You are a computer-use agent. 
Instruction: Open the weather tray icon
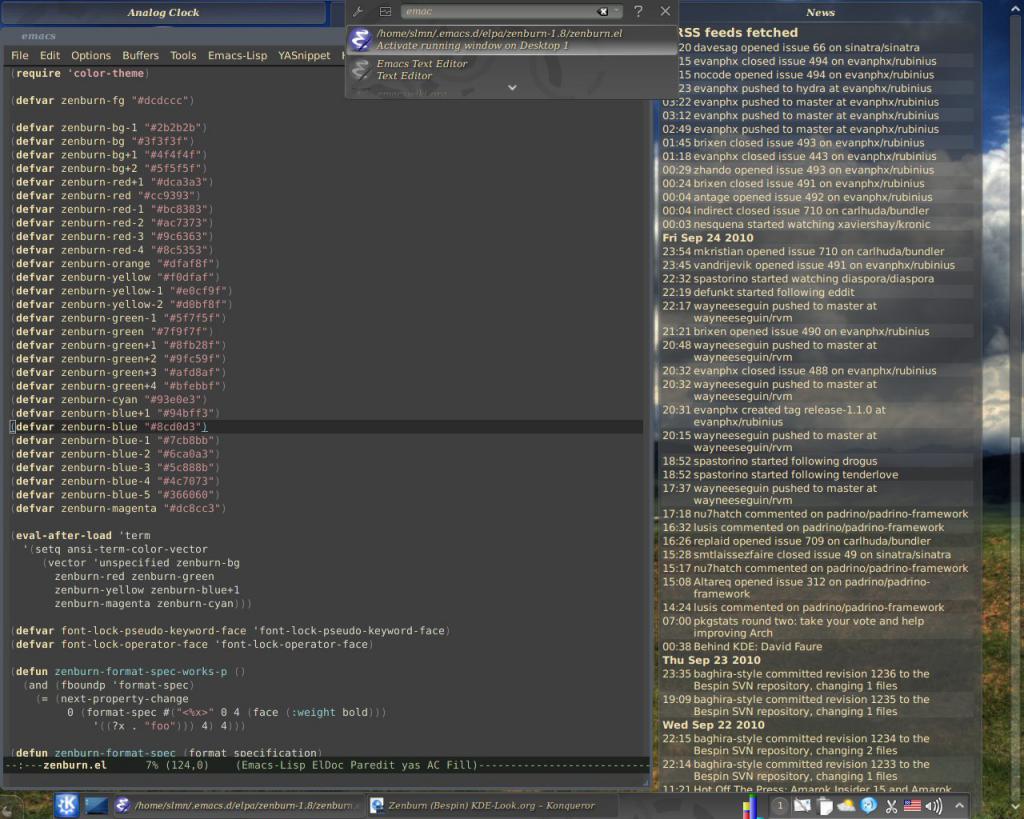tap(847, 806)
